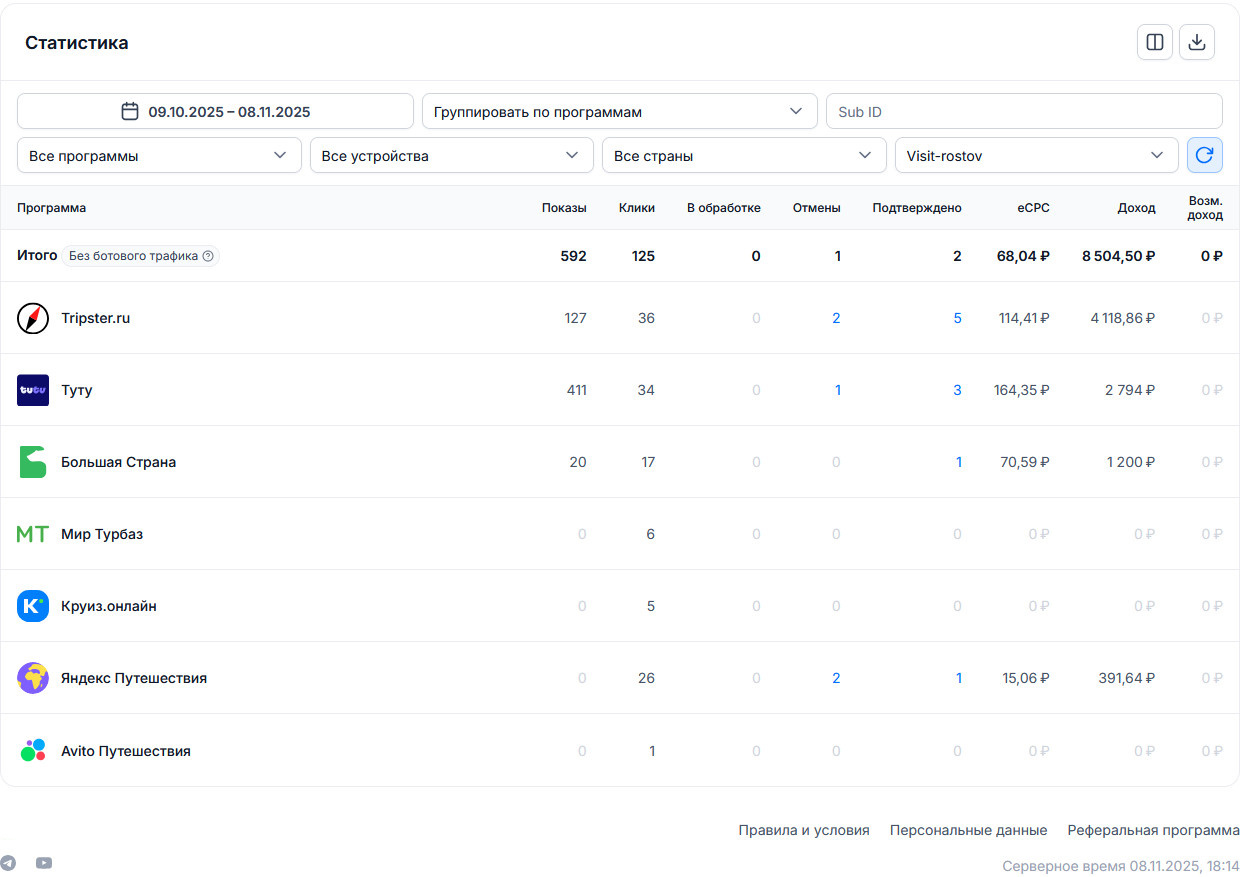Expand the Все страны dropdown
1253x877 pixels.
point(743,156)
